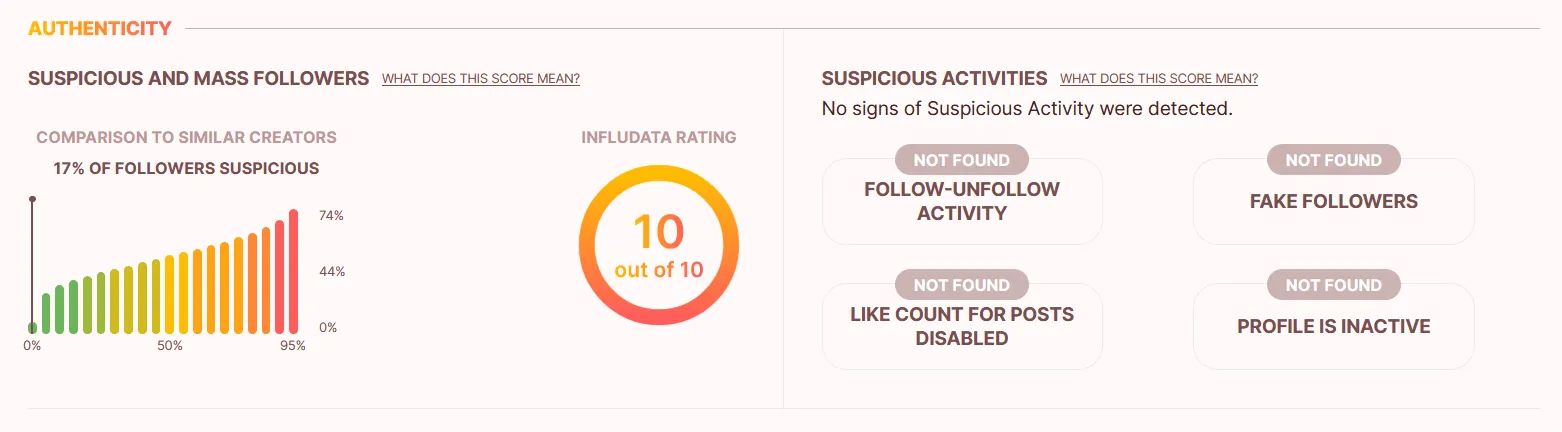Click the Not Found badge above Fake Followers
This screenshot has height=432, width=1562.
[x=1333, y=160]
